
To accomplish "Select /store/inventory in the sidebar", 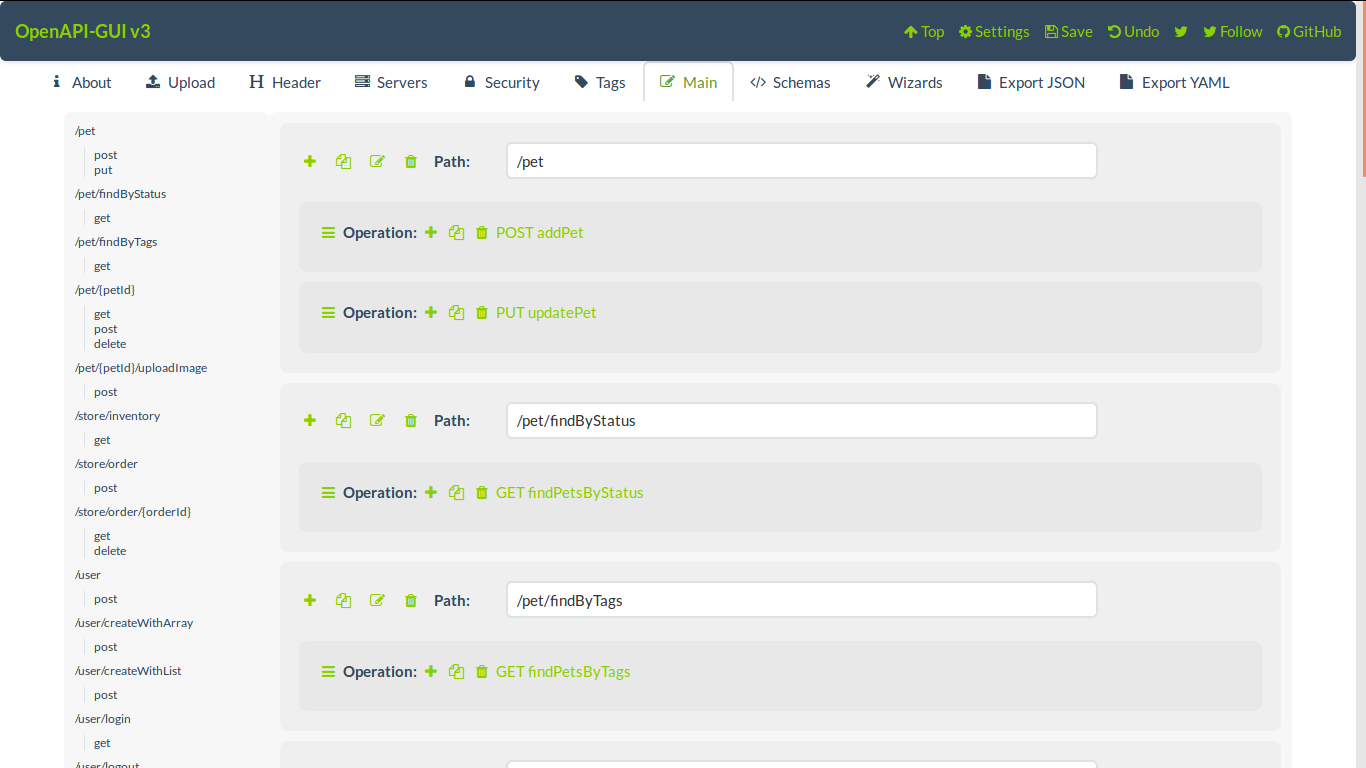I will [x=117, y=415].
